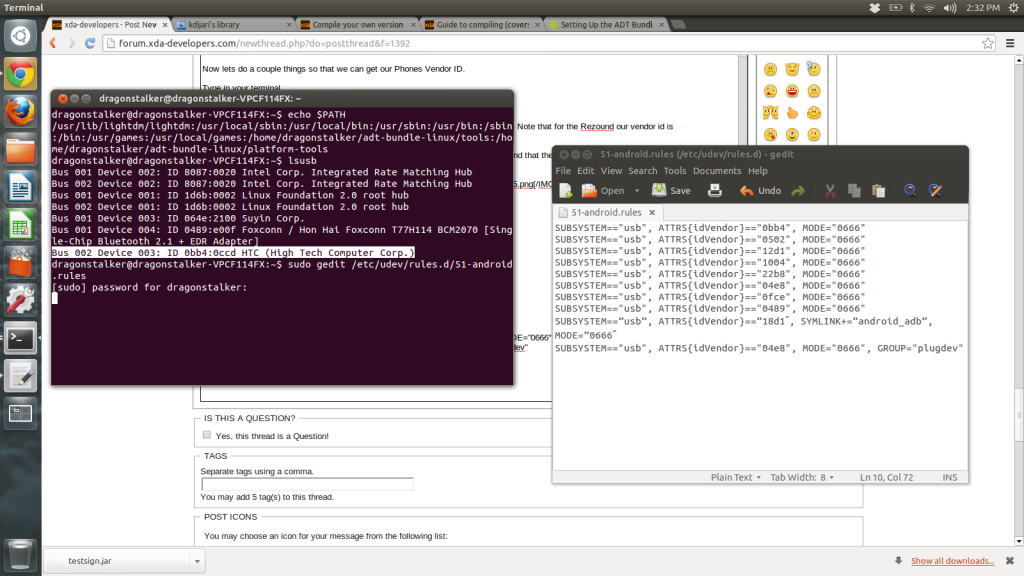Open the Documents menu in gedit
Image resolution: width=1024 pixels, height=576 pixels.
pyautogui.click(x=717, y=171)
